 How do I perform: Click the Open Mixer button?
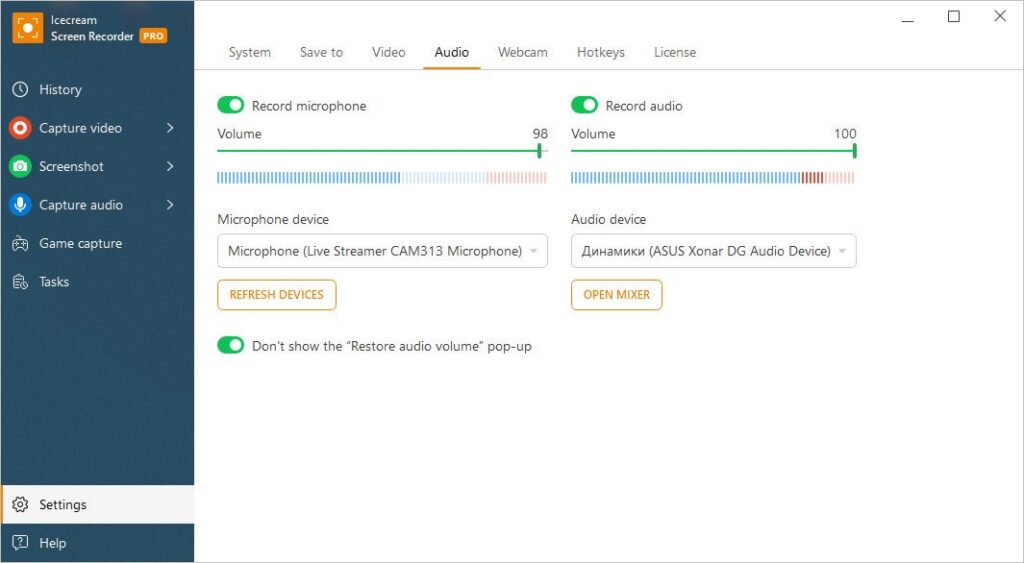pos(616,295)
